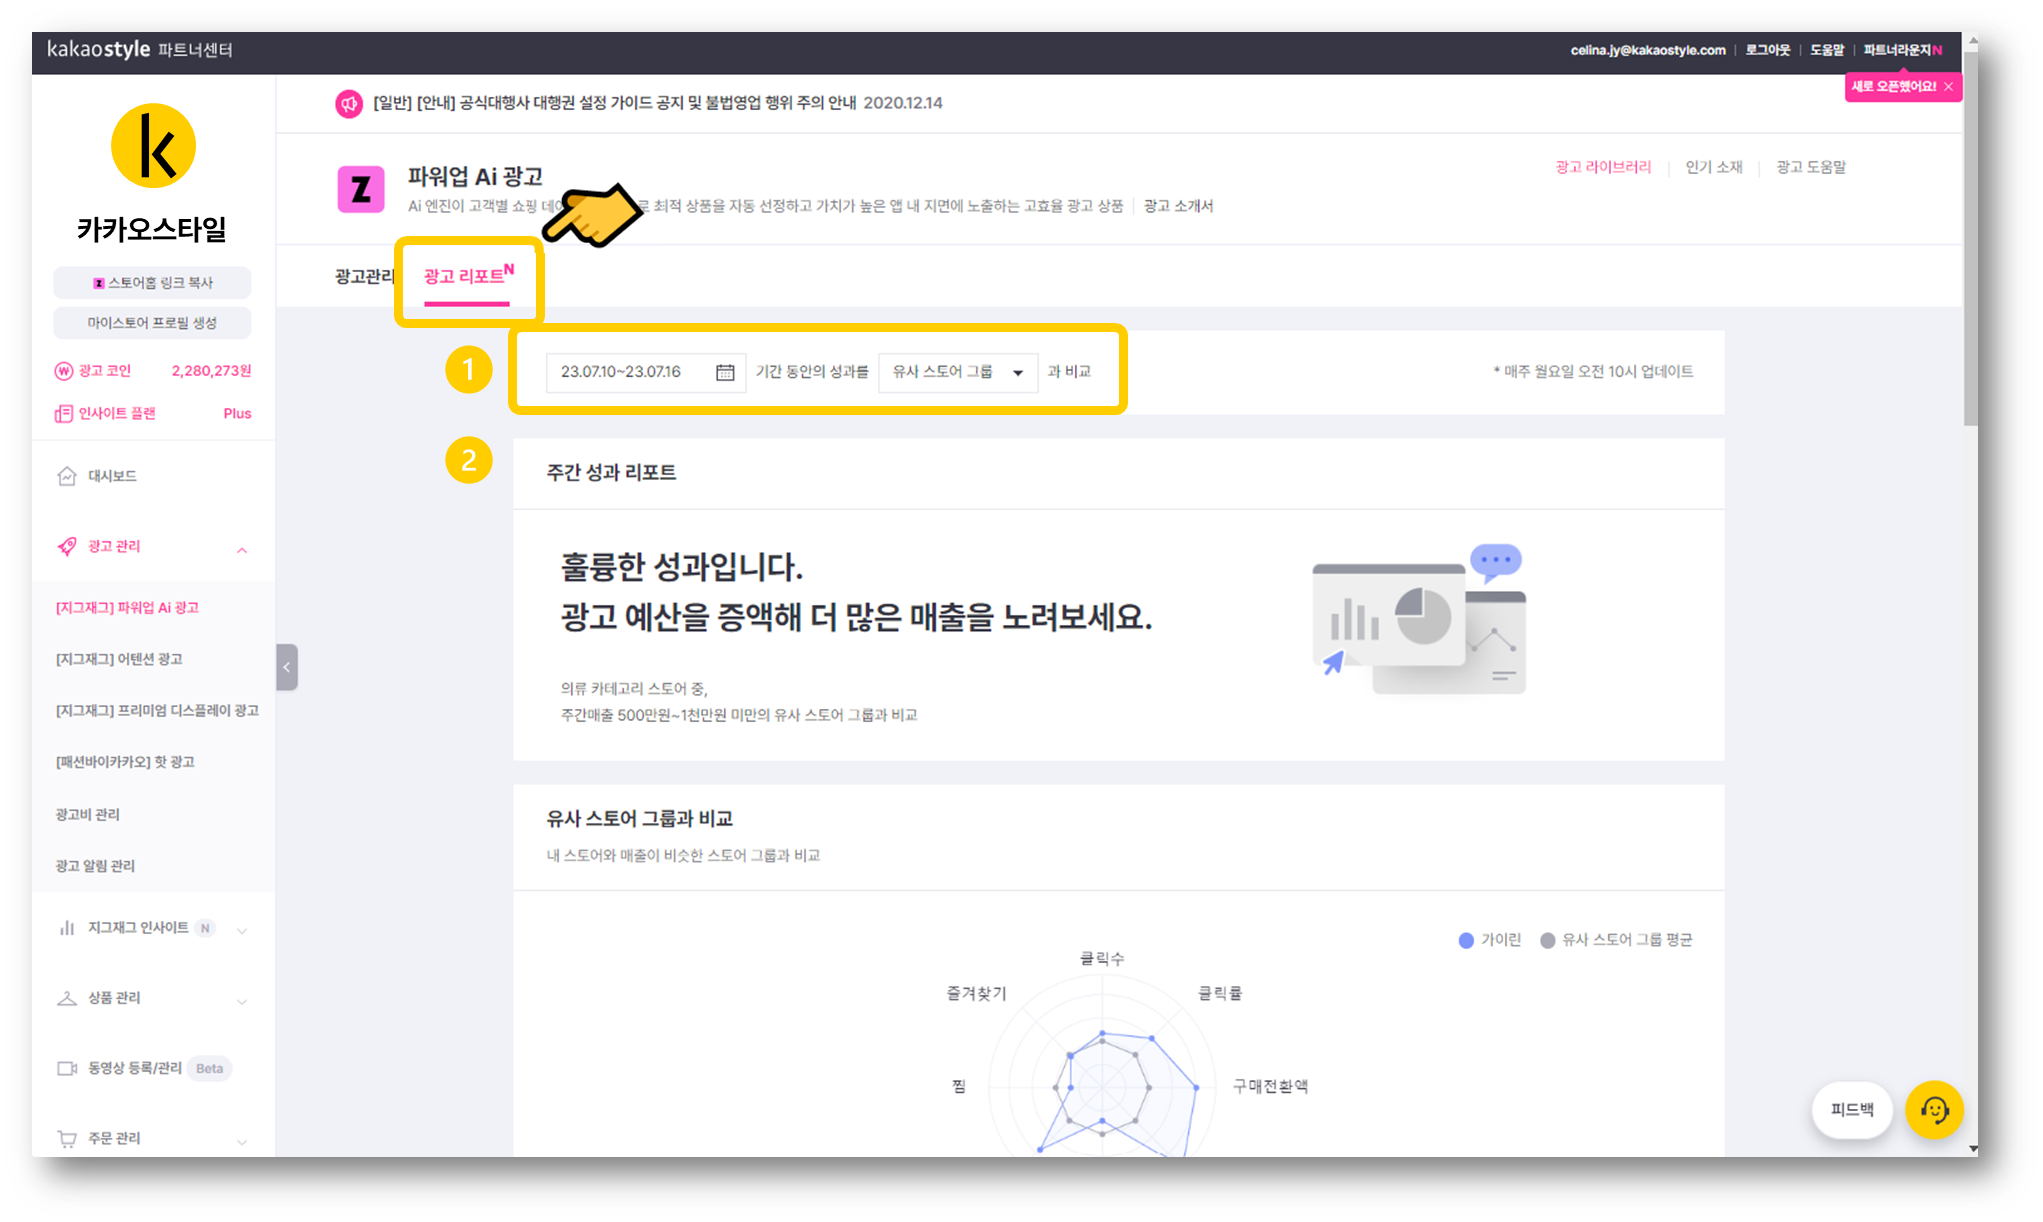Open the 유사 스토어 그룹 comparison dropdown
2043x1222 pixels.
click(x=958, y=372)
